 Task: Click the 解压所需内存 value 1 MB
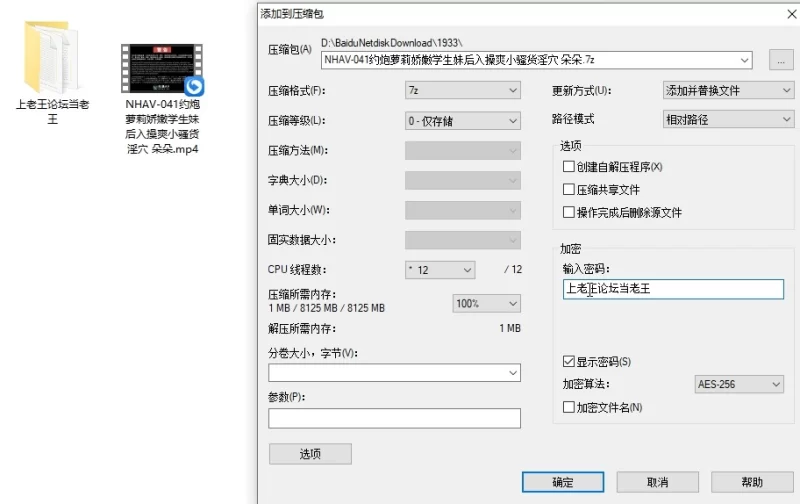(x=510, y=329)
